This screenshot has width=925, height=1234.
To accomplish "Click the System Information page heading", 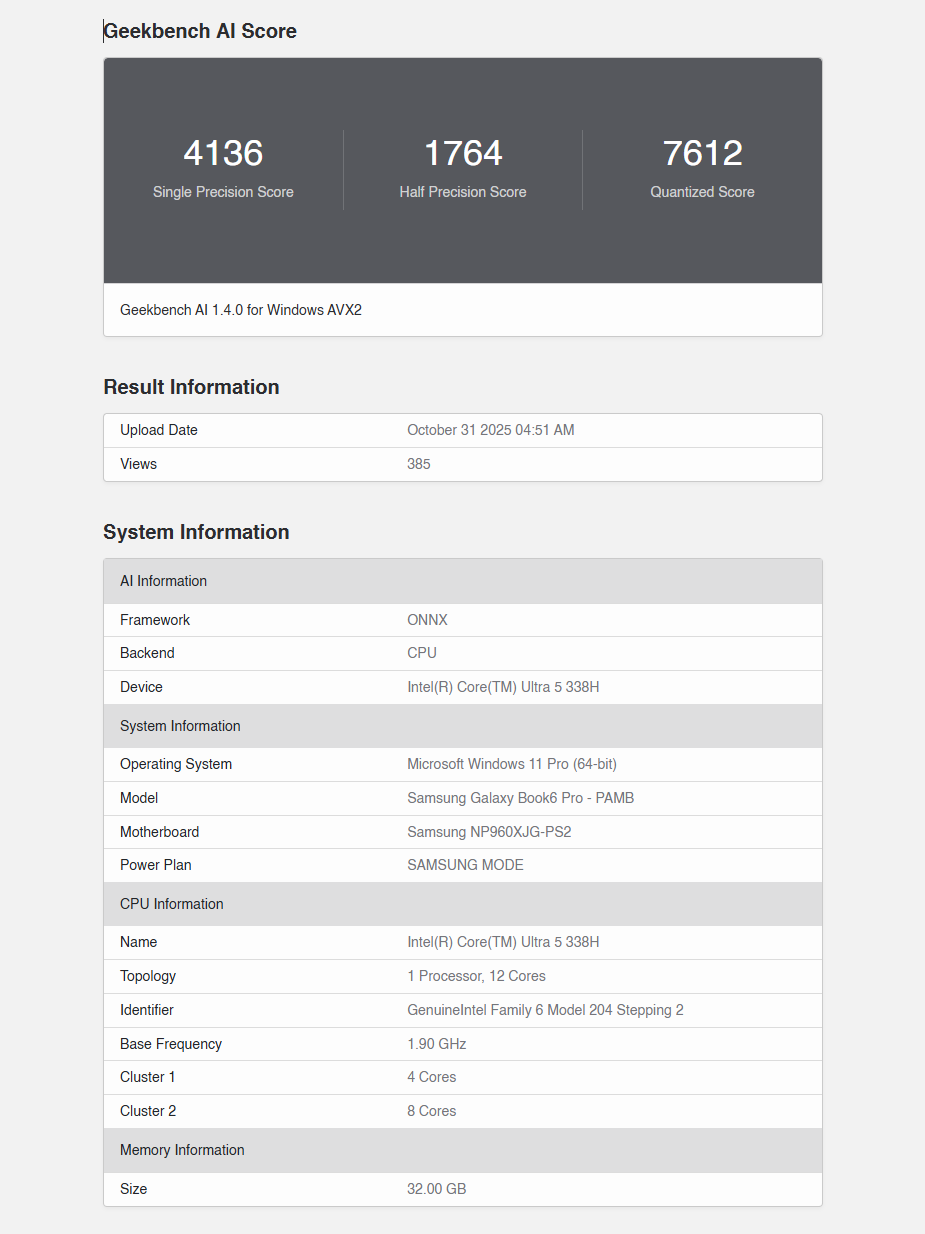I will 196,532.
